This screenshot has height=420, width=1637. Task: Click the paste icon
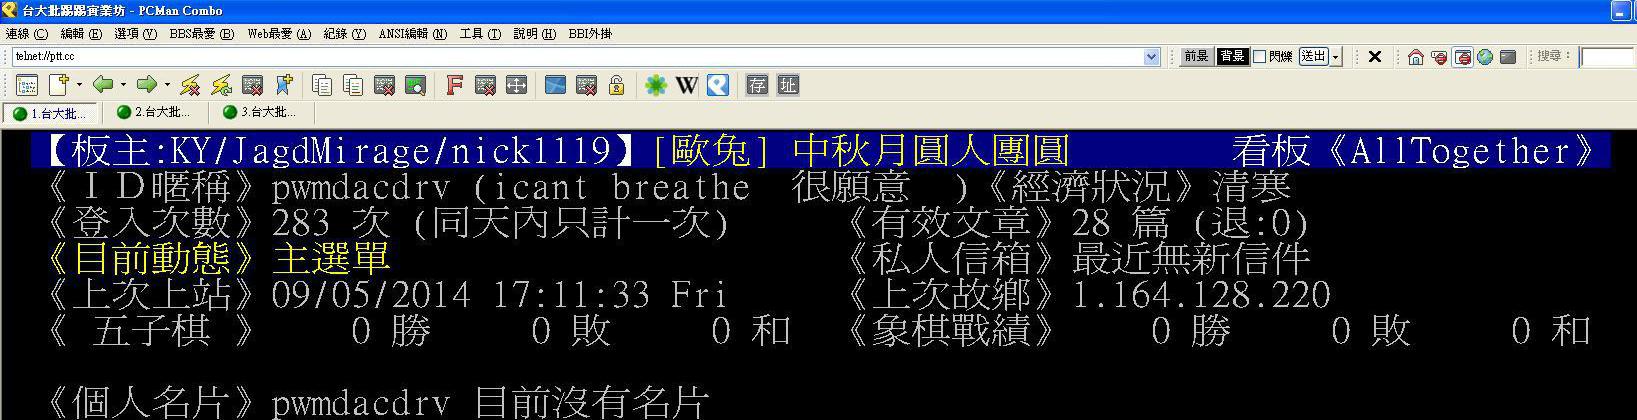[x=353, y=85]
